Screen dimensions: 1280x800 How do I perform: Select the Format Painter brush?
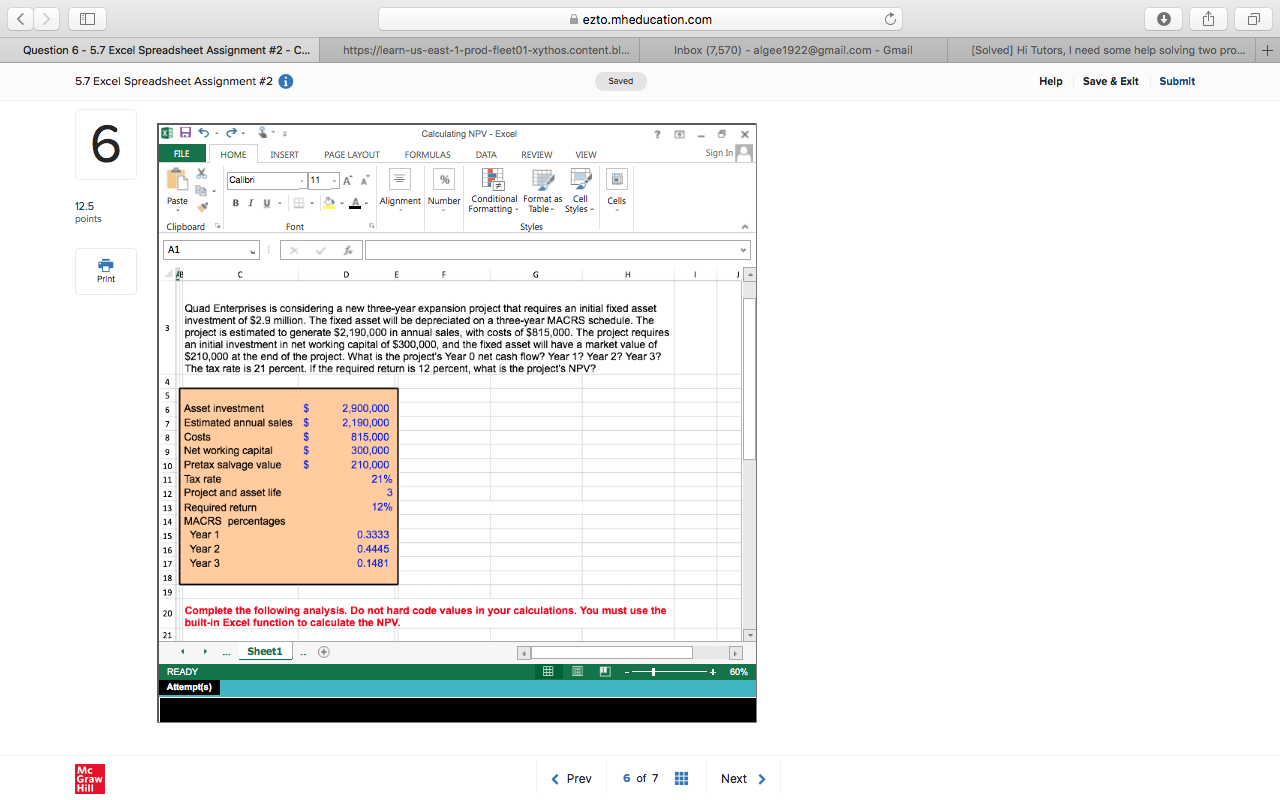(x=204, y=206)
